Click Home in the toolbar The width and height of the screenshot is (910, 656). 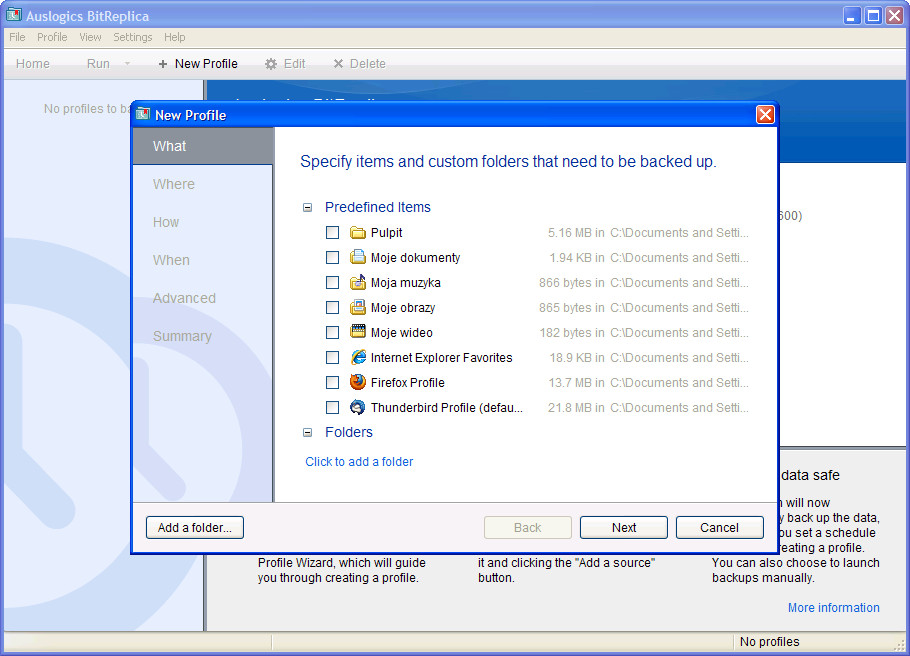click(x=32, y=64)
